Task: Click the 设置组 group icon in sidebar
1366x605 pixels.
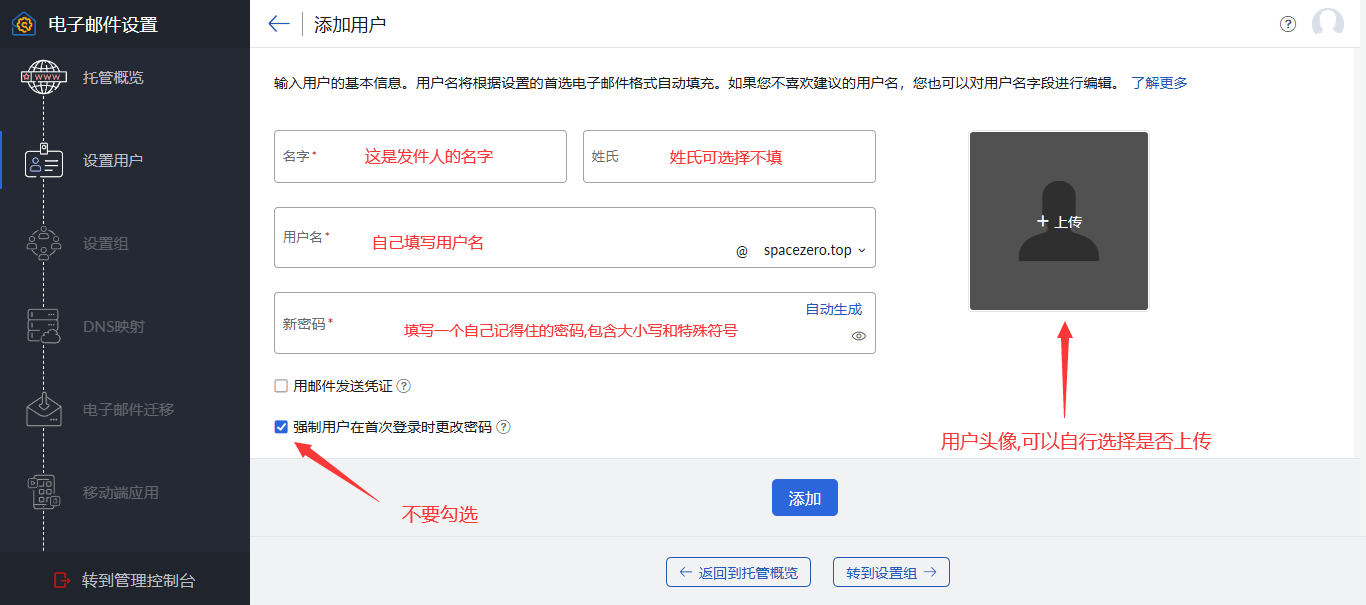Action: point(43,244)
